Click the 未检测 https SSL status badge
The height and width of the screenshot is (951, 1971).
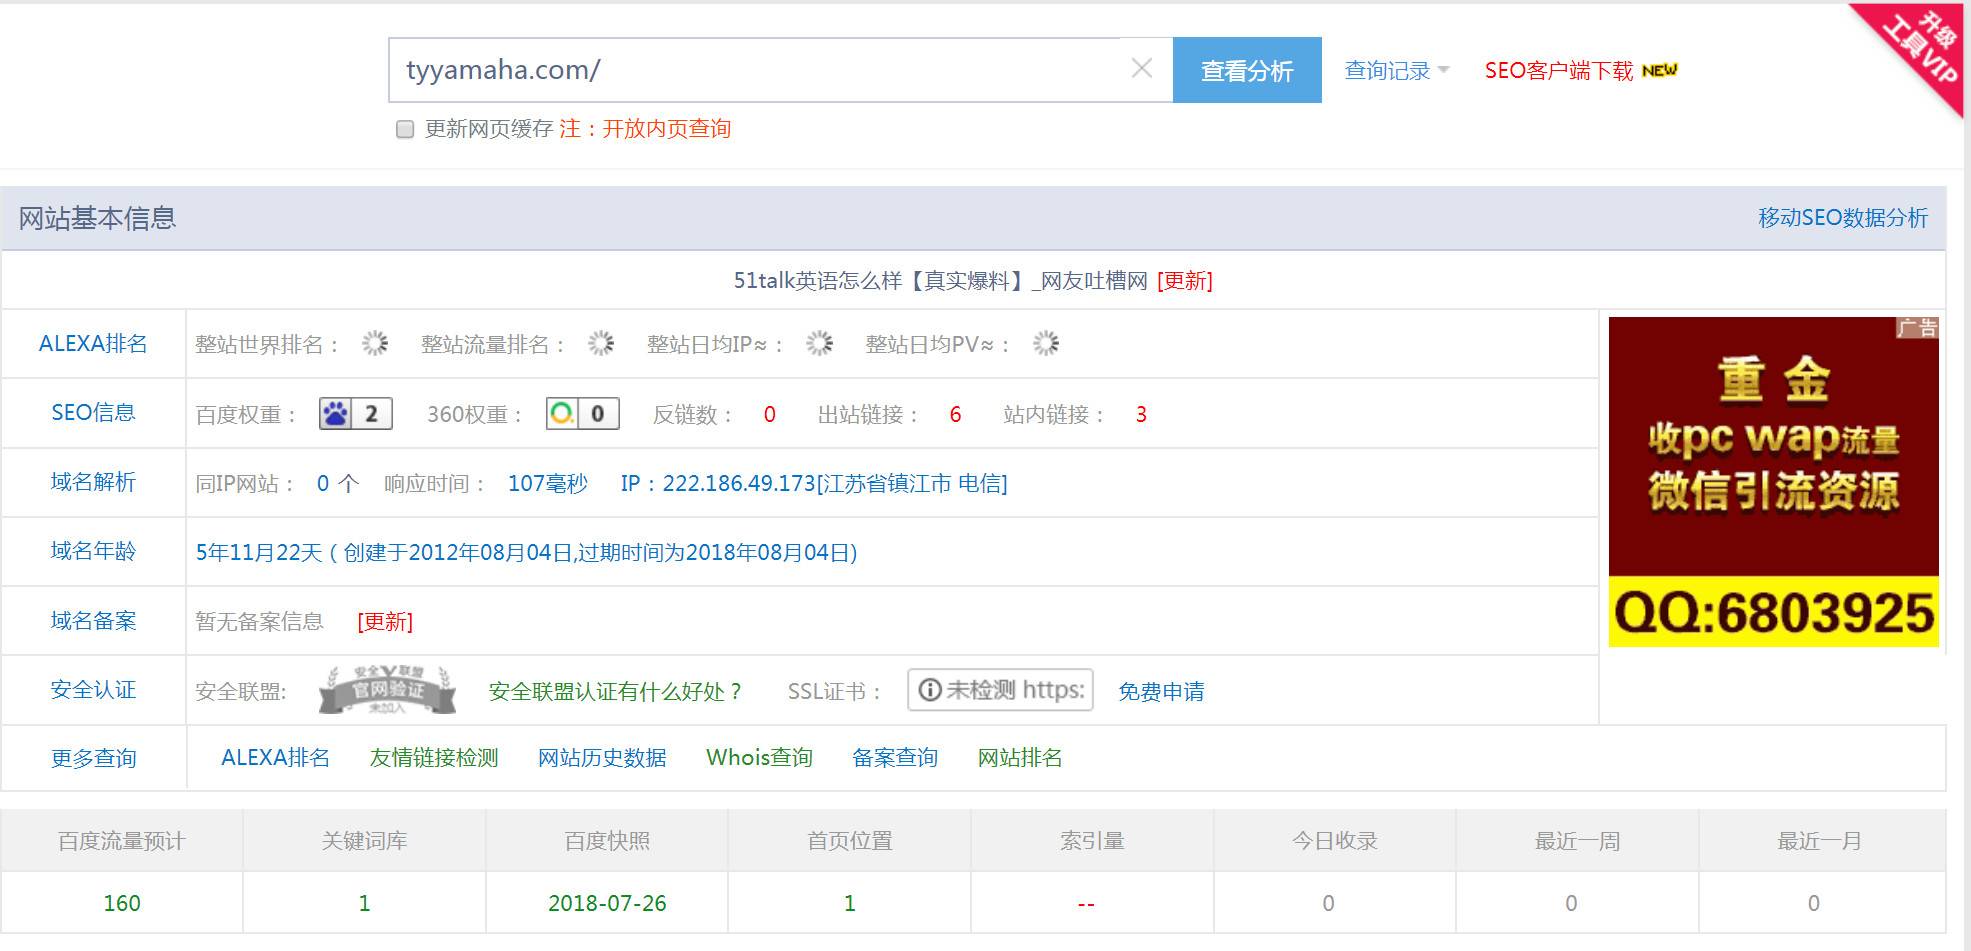click(x=1000, y=690)
